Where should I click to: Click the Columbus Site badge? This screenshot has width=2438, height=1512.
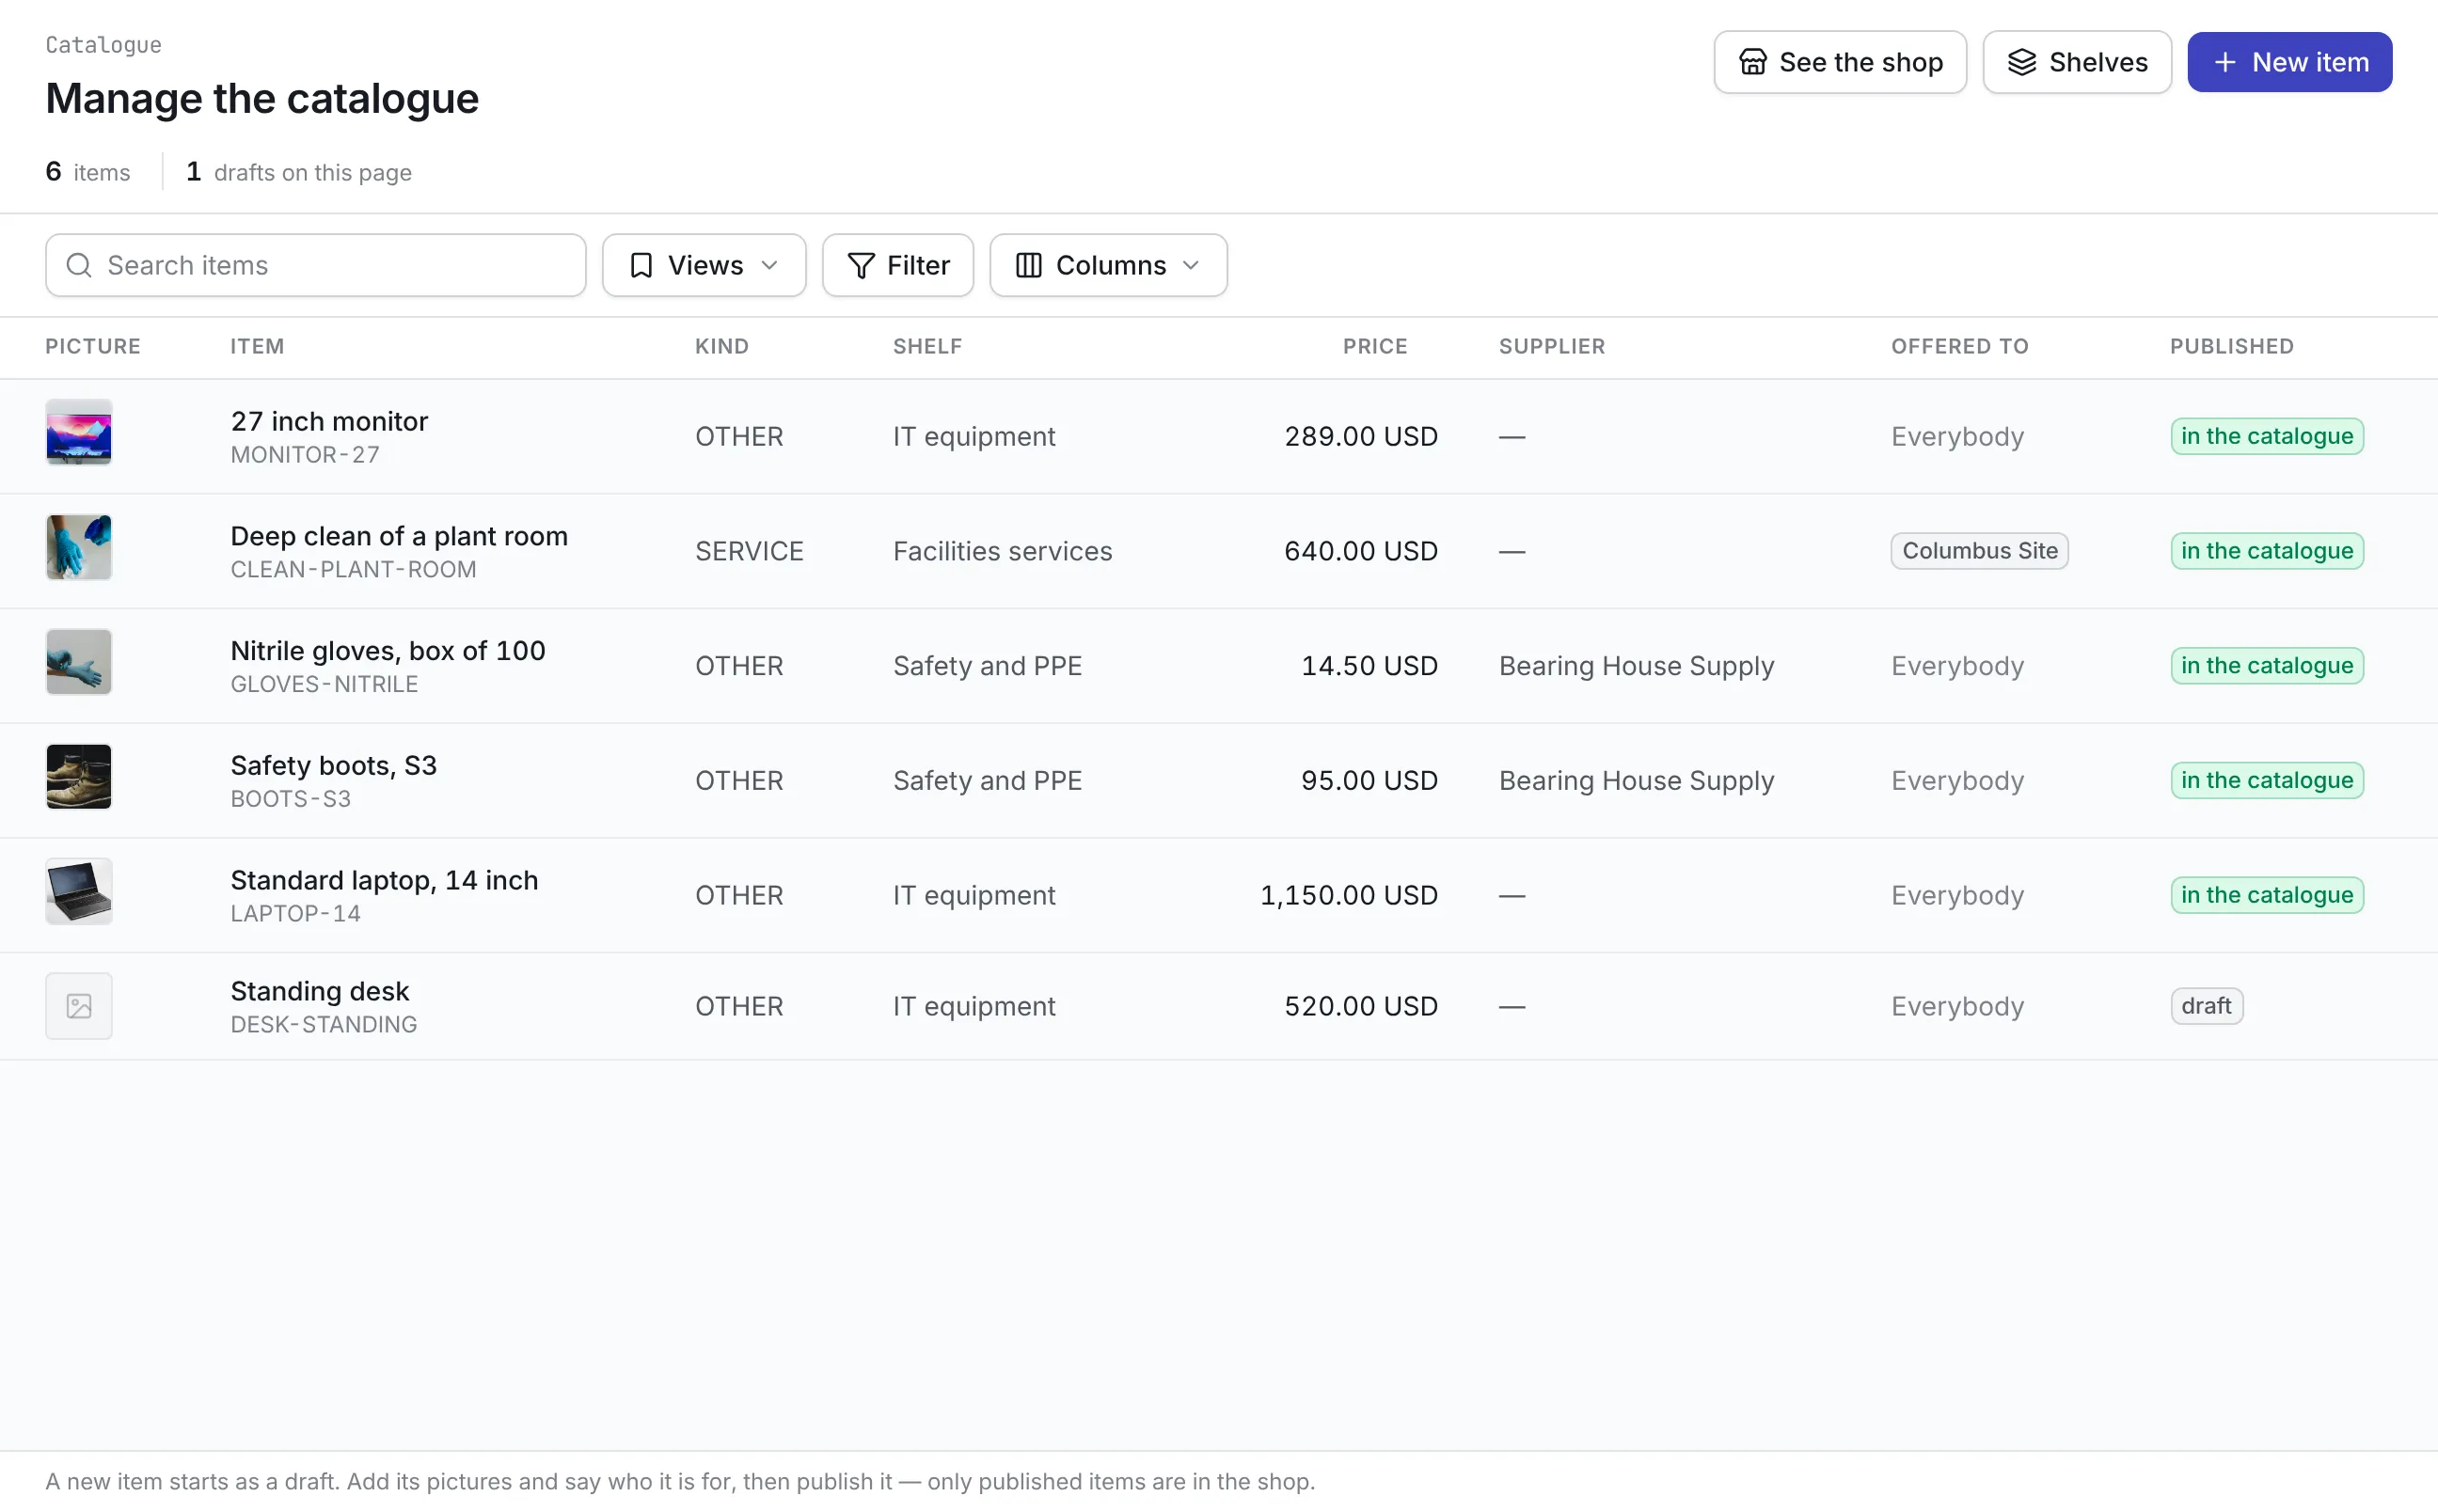coord(1979,551)
